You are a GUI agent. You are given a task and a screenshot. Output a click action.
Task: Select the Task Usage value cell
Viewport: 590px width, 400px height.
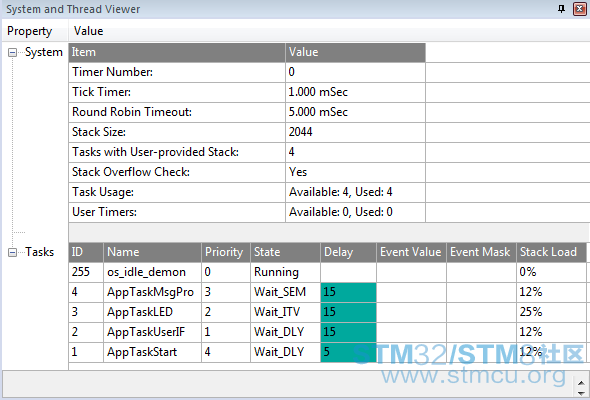click(356, 192)
